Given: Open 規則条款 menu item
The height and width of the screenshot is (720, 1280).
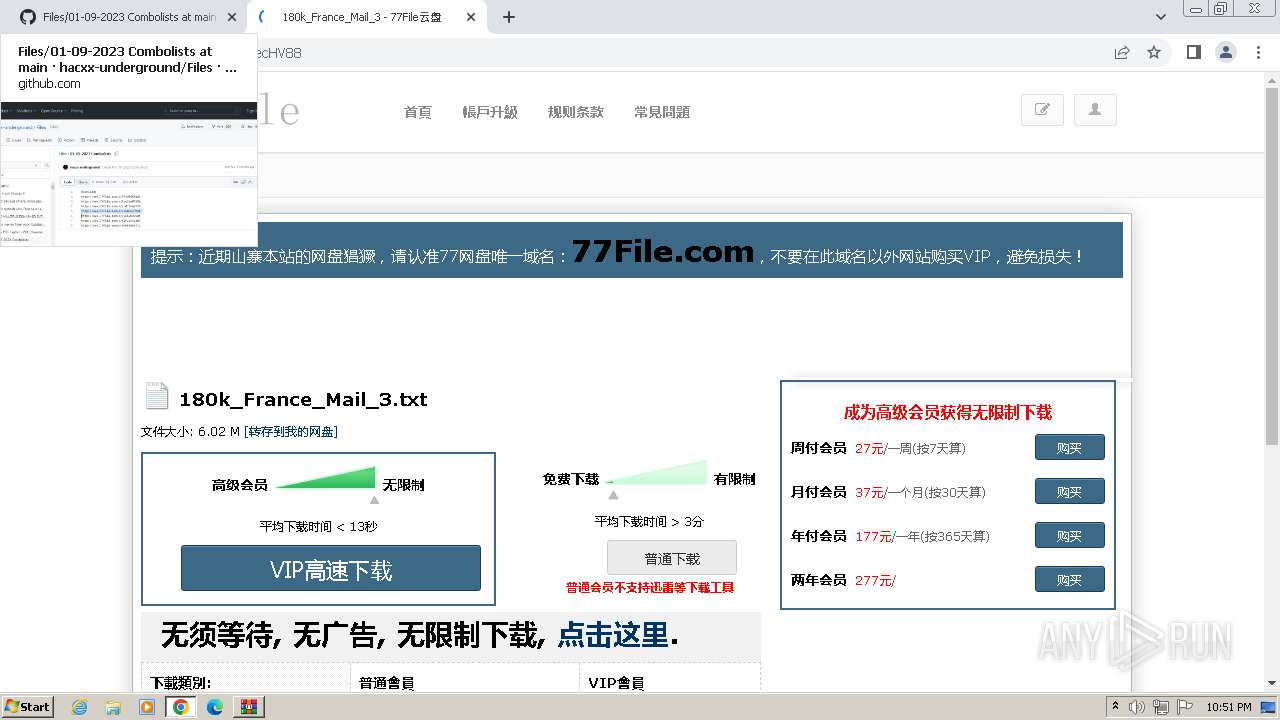Looking at the screenshot, I should click(x=576, y=112).
